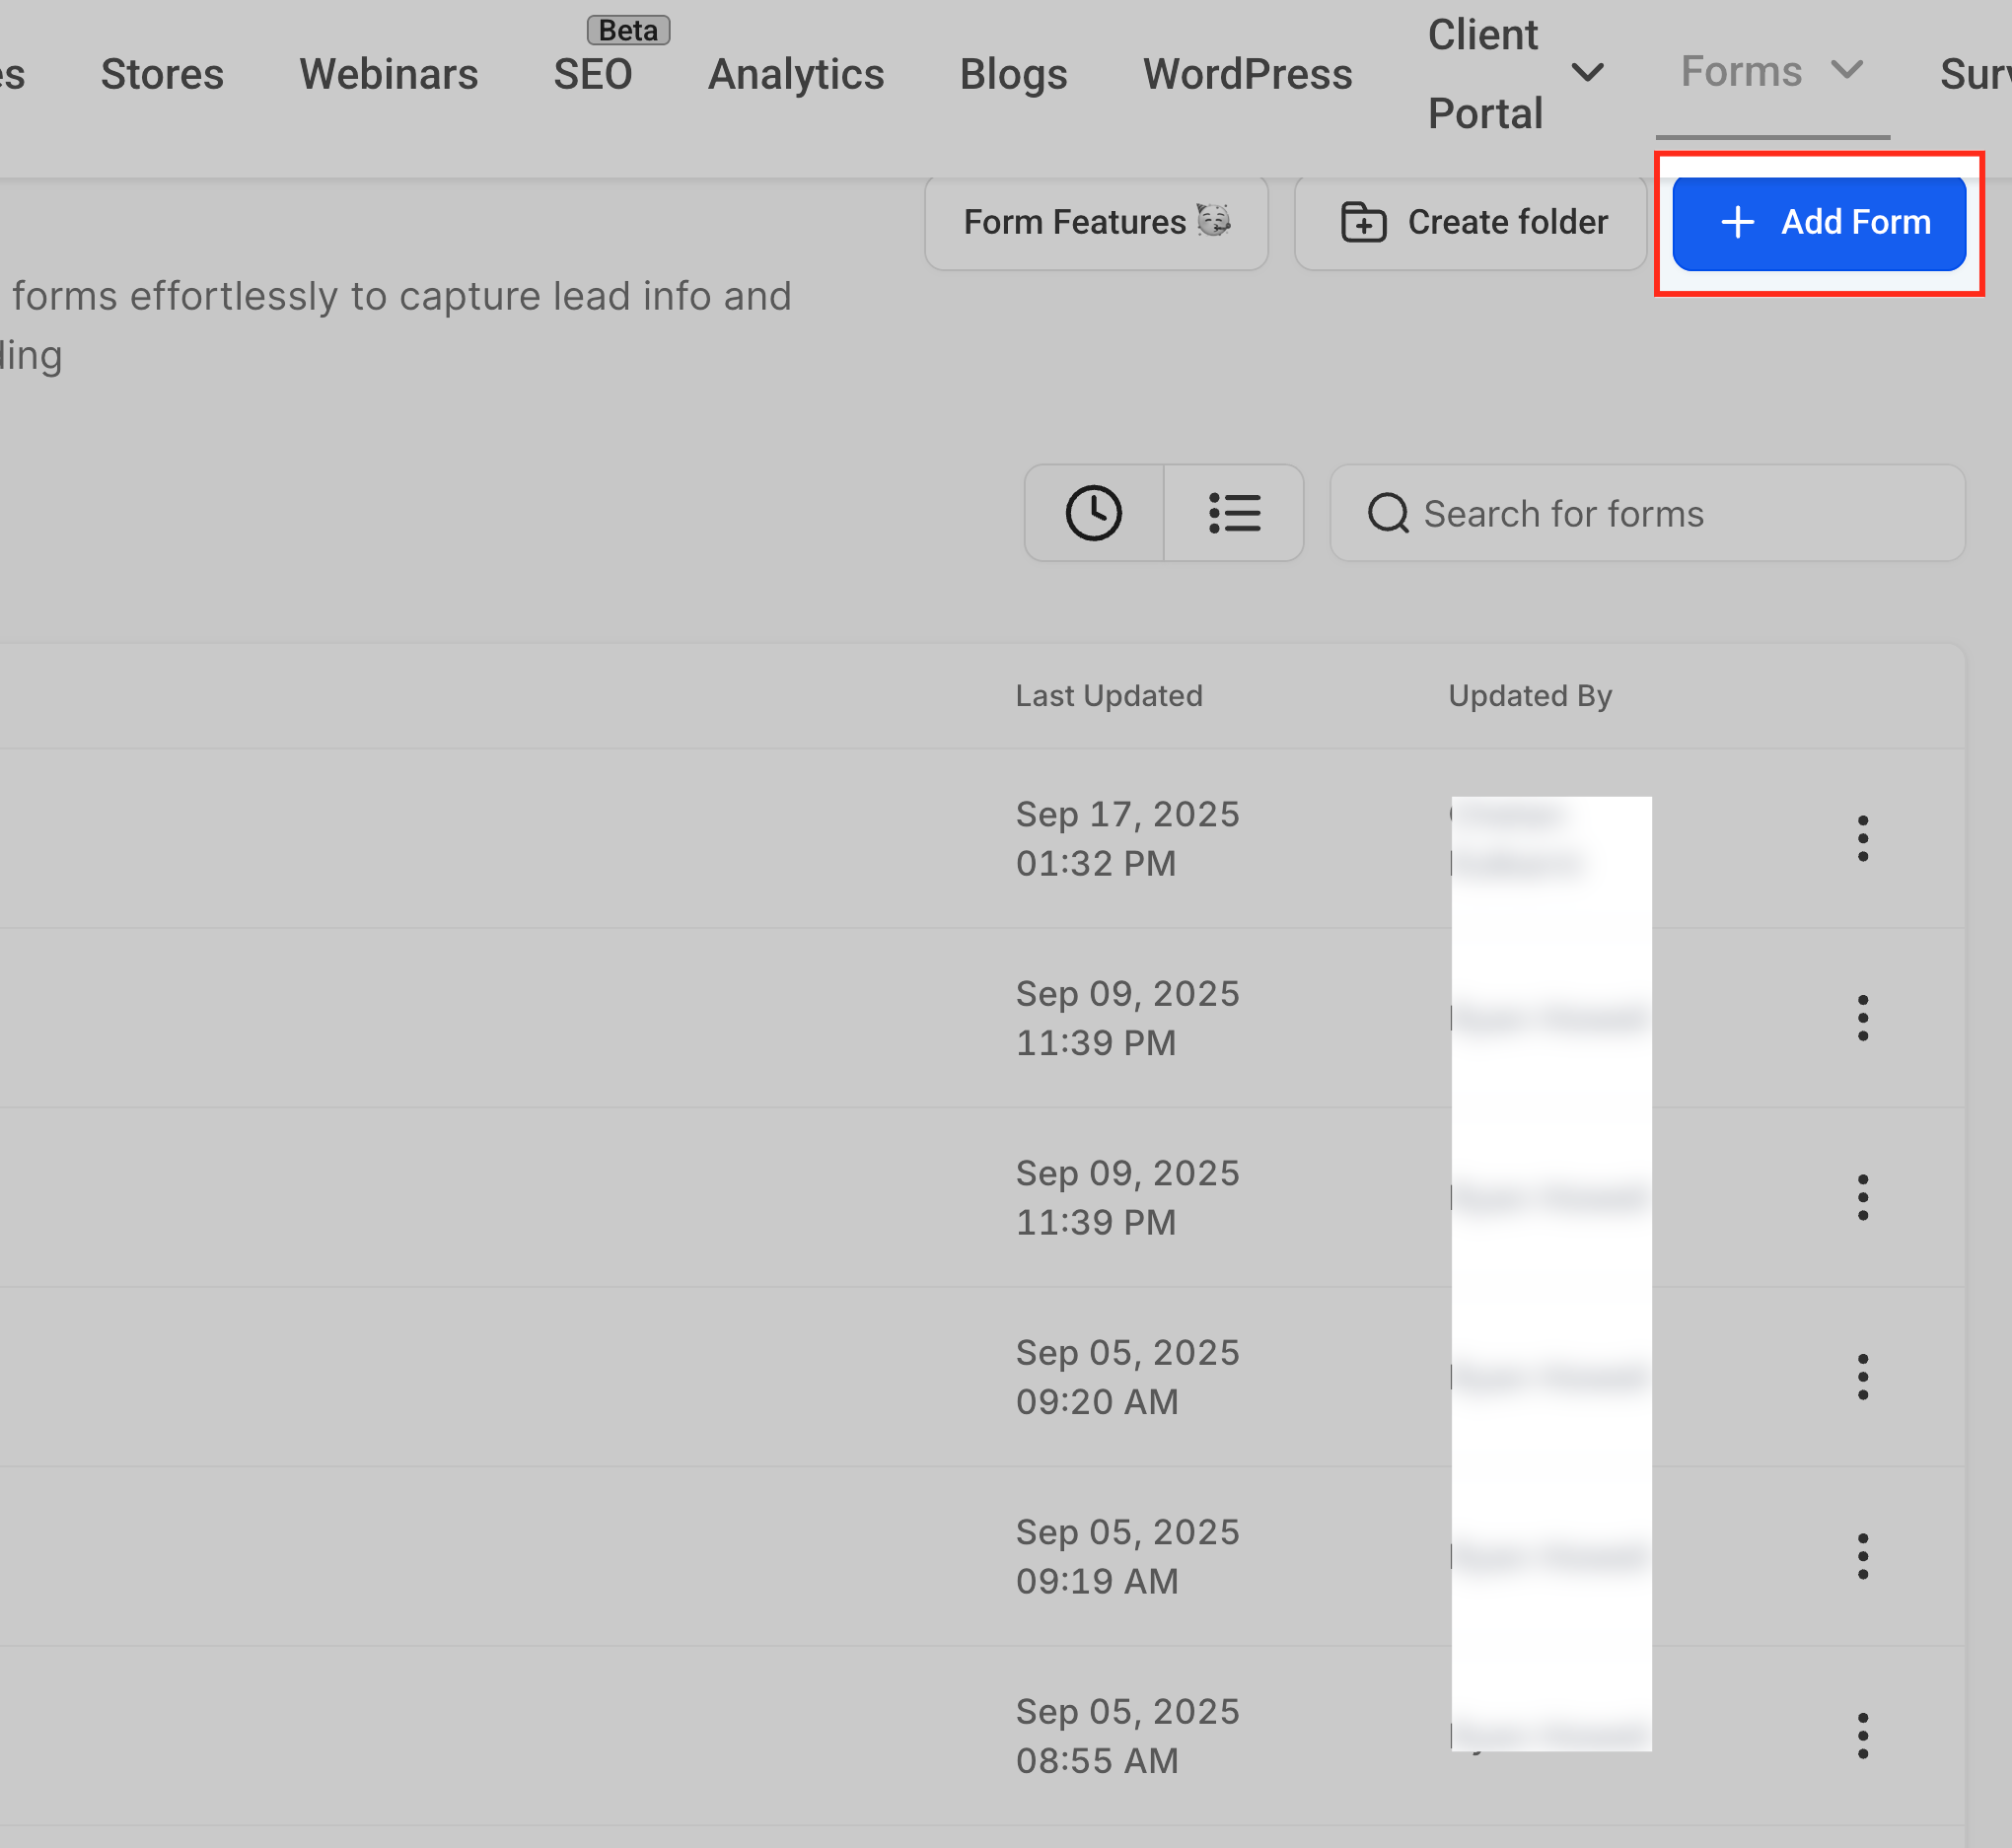
Task: Open the Blogs tab
Action: [x=1013, y=74]
